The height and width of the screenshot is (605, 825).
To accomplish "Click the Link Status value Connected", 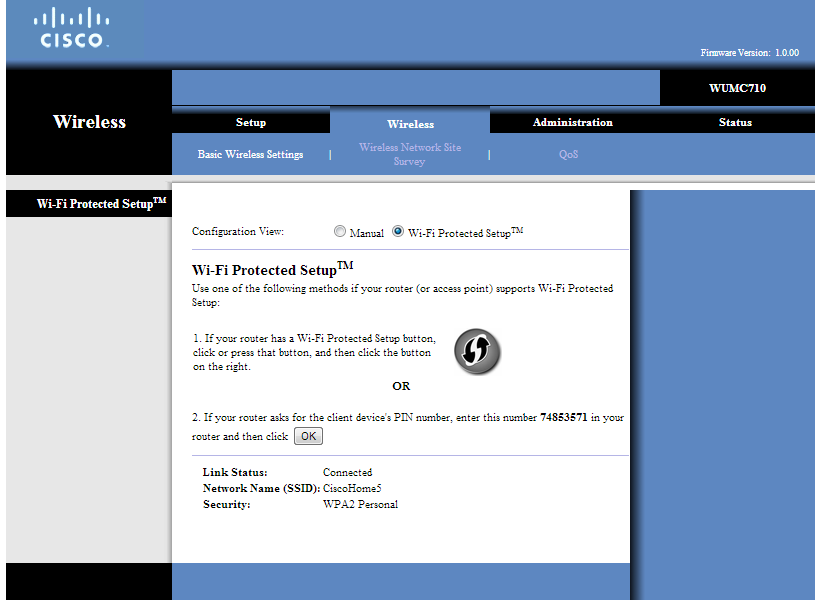I will [347, 472].
